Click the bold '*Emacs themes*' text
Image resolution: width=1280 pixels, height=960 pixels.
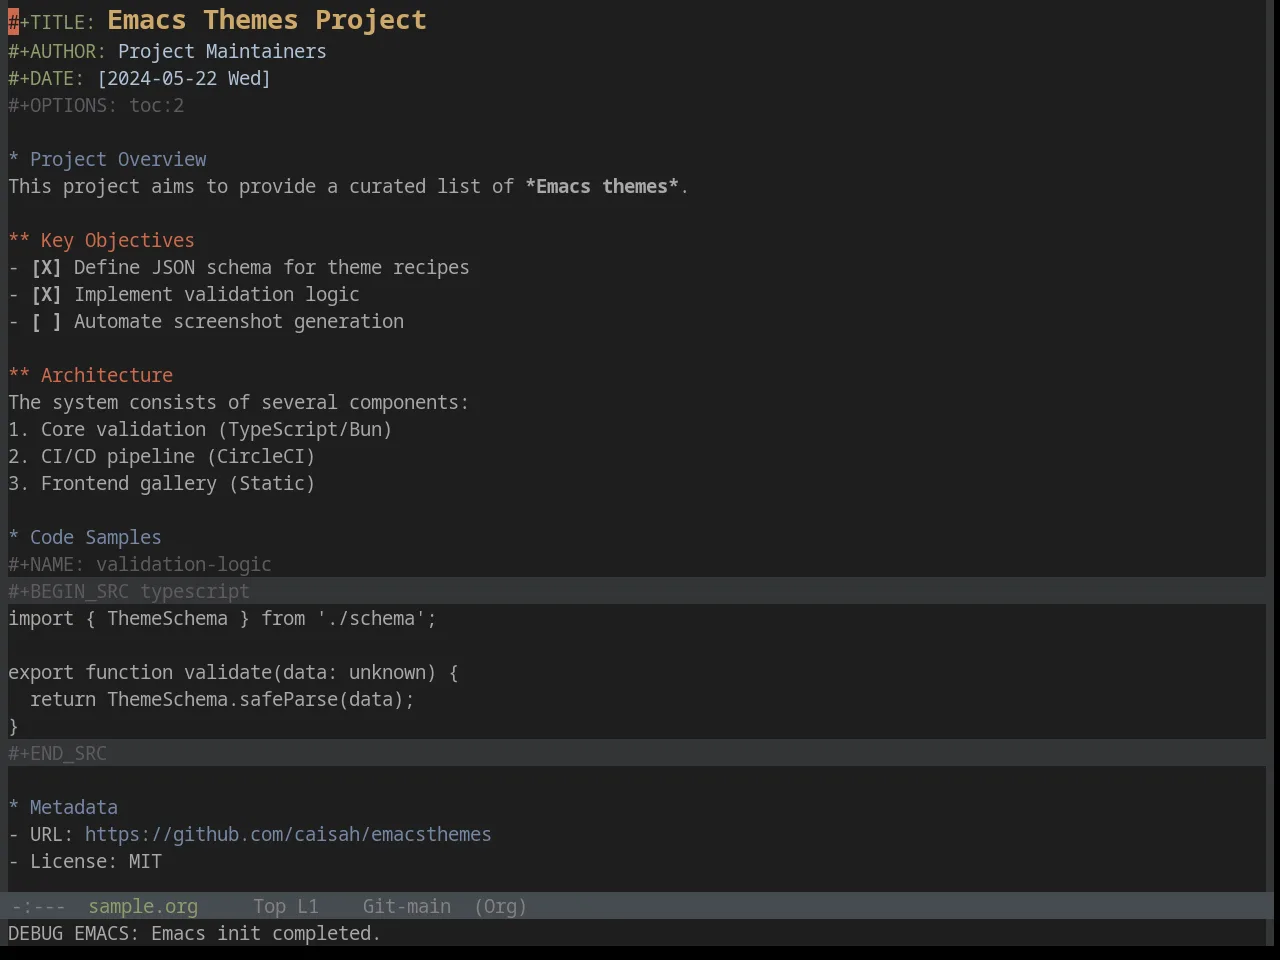tap(602, 187)
